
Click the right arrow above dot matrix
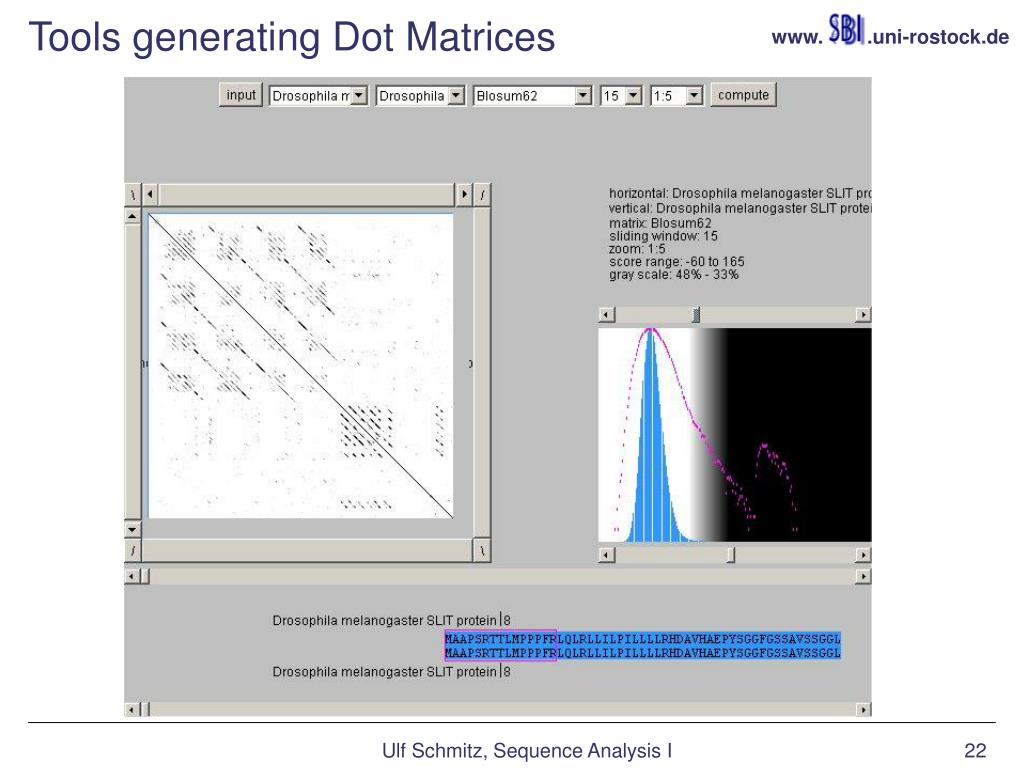[464, 194]
